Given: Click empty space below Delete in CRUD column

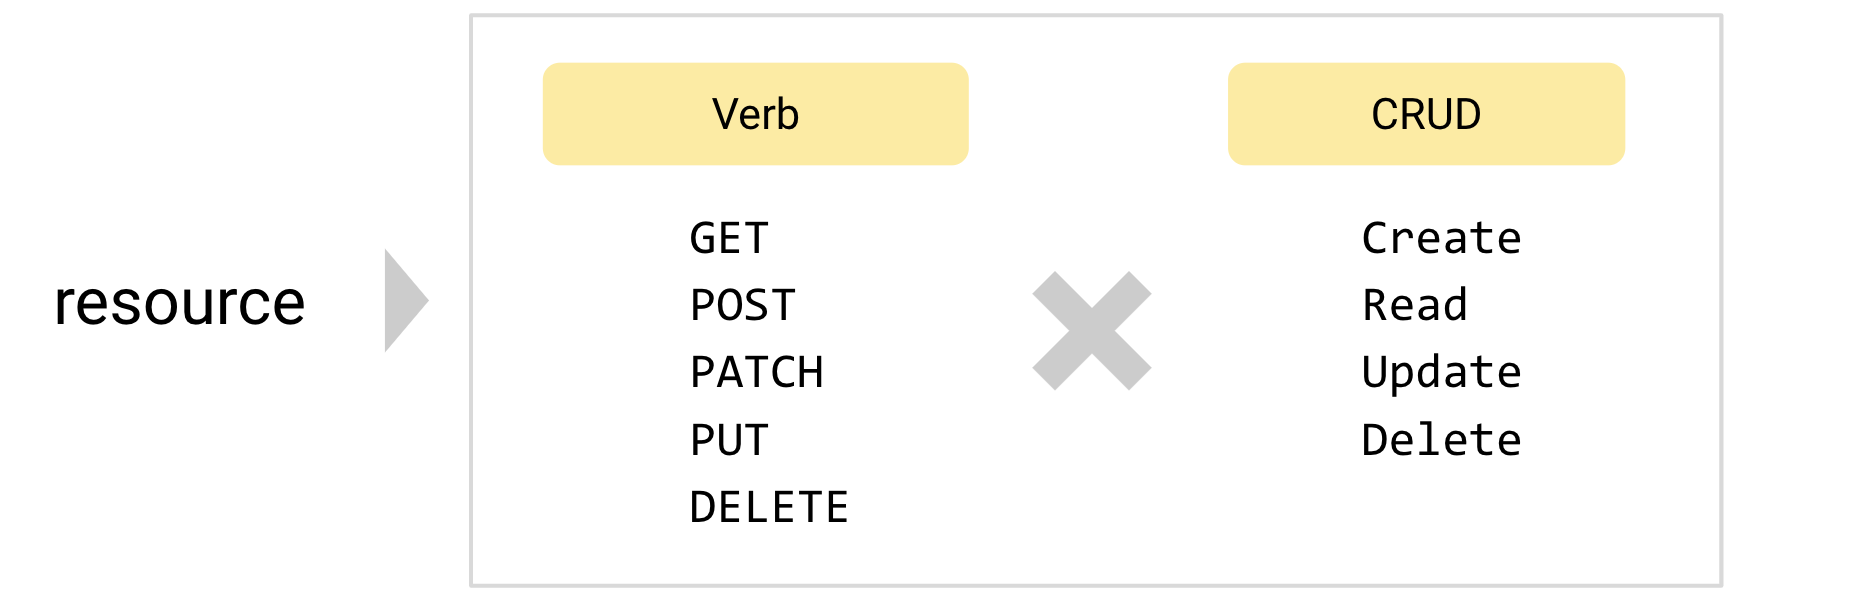Looking at the screenshot, I should coord(1442,520).
